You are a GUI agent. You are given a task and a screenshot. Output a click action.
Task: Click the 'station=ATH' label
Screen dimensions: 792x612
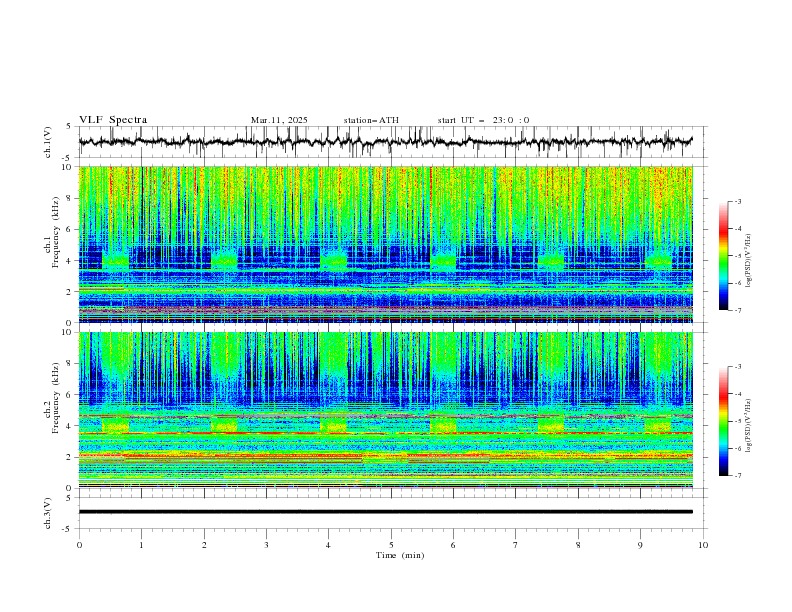371,120
